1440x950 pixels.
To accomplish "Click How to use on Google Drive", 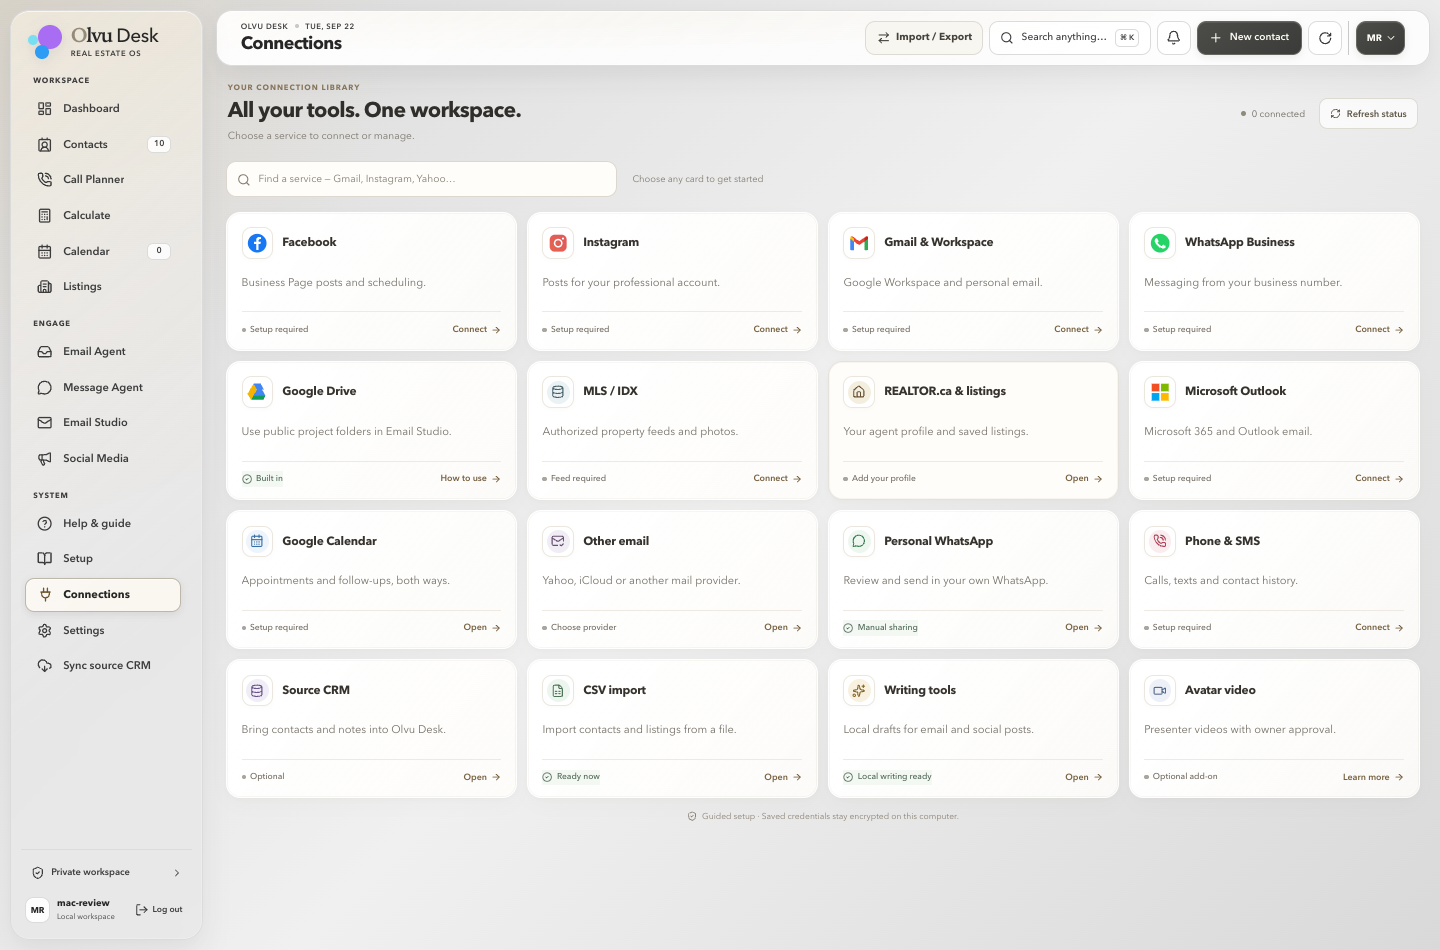I will (x=470, y=479).
